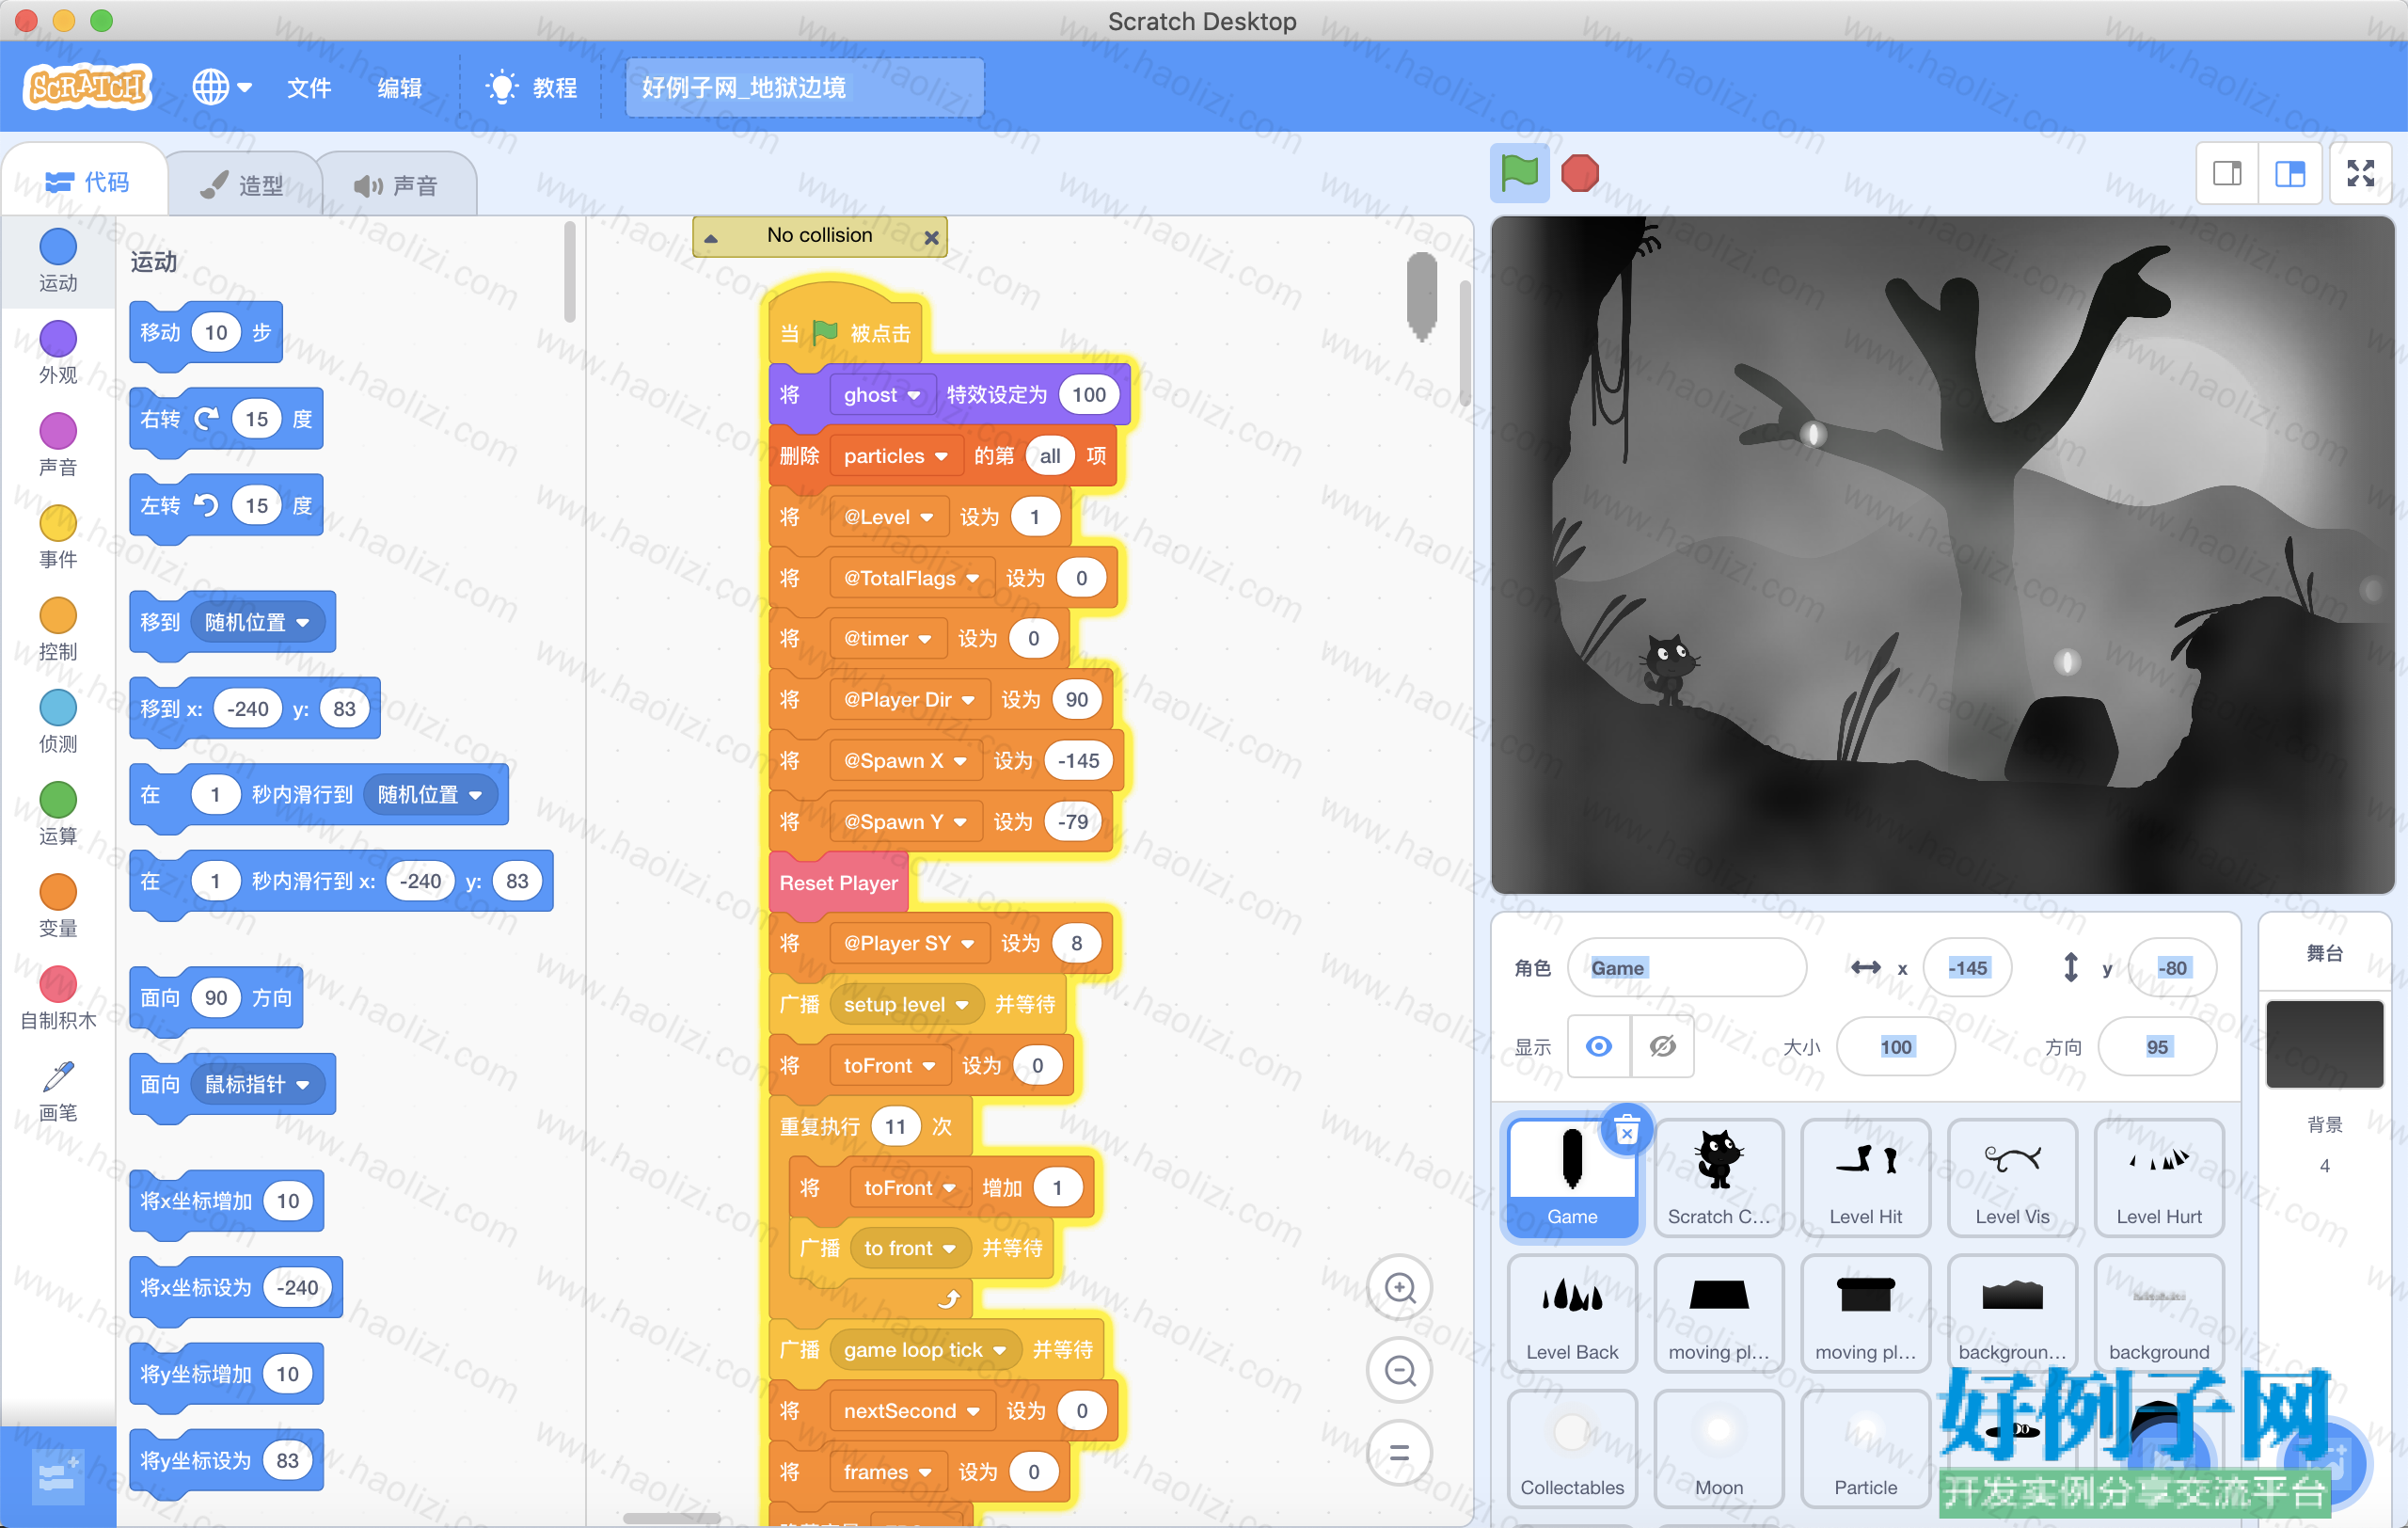Click the project title field
This screenshot has width=2408, height=1528.
(804, 88)
